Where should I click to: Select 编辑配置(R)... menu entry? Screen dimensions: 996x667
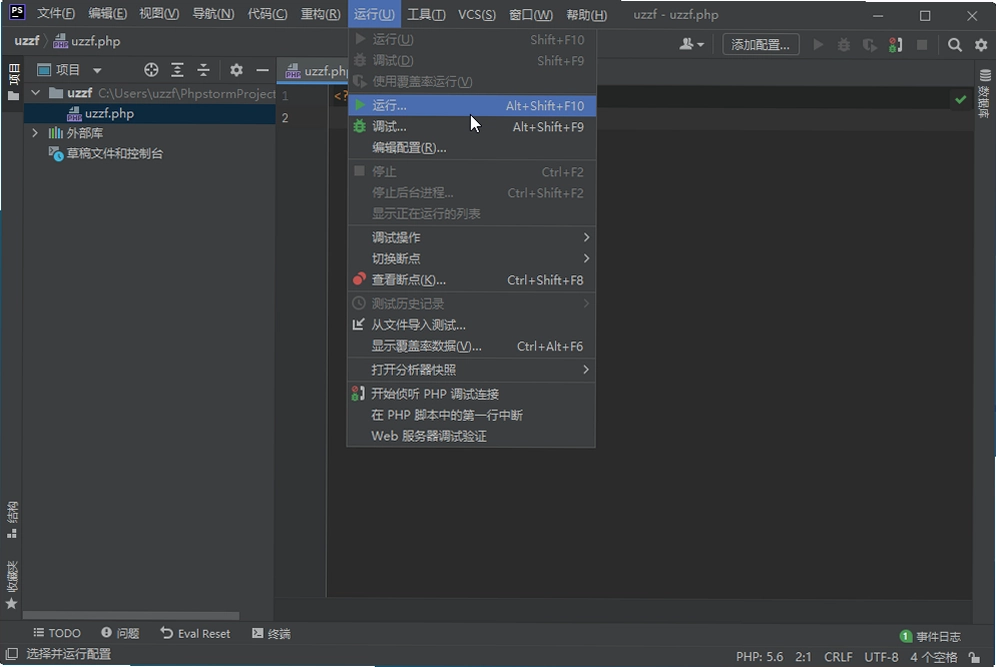tap(471, 147)
